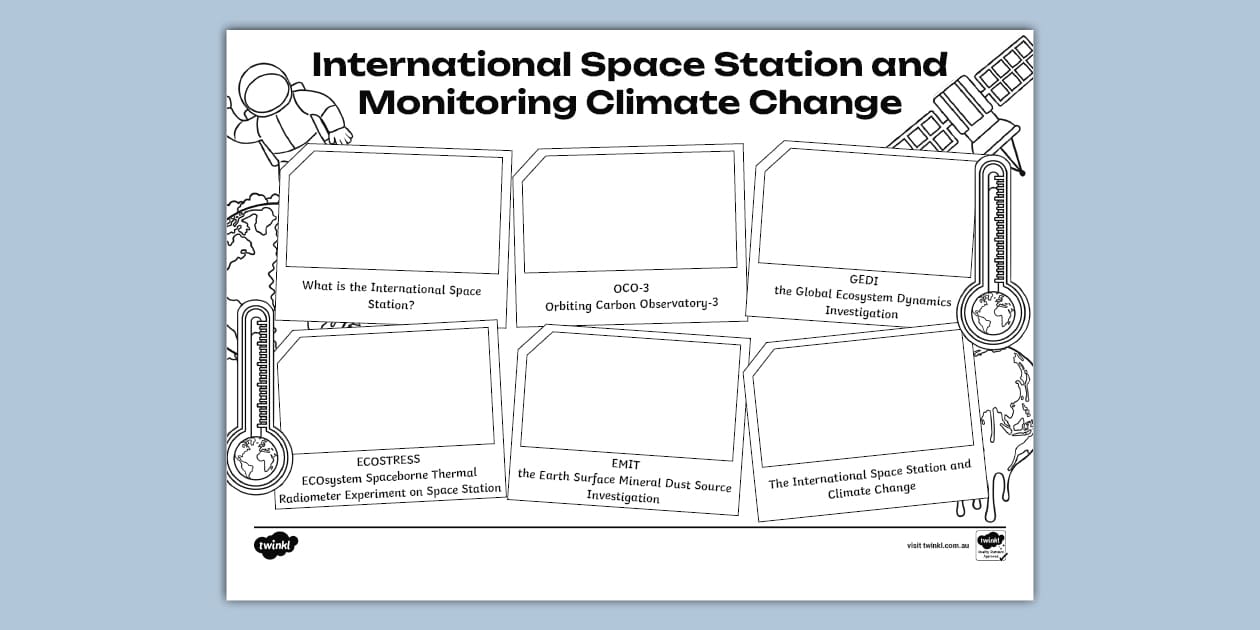This screenshot has width=1260, height=630.
Task: Select the thermometer beside the ECOSTRESS card
Action: point(255,400)
